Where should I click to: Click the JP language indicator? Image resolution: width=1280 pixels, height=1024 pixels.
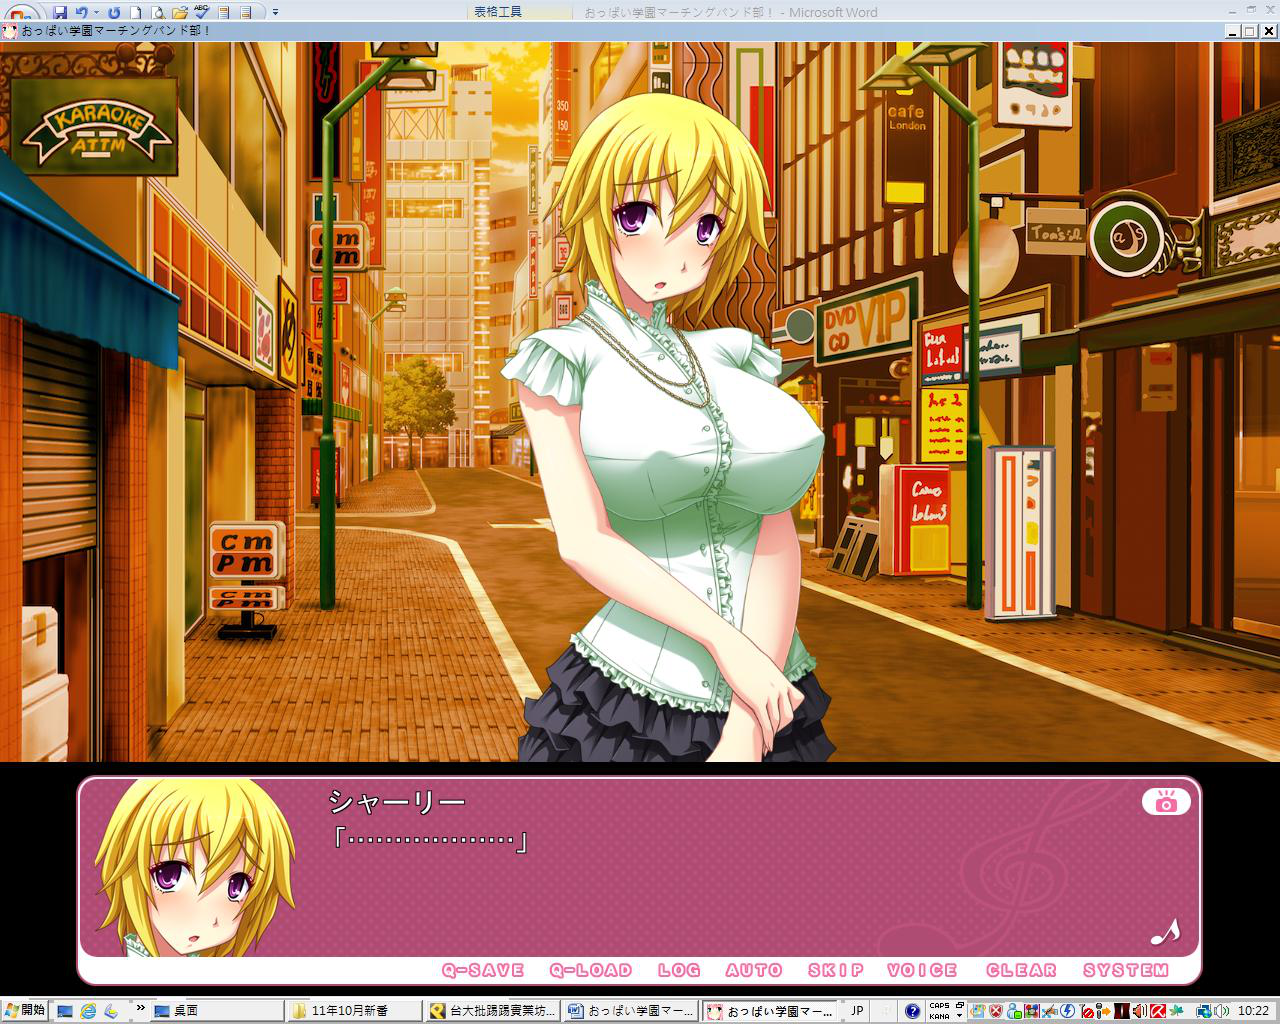click(857, 1011)
